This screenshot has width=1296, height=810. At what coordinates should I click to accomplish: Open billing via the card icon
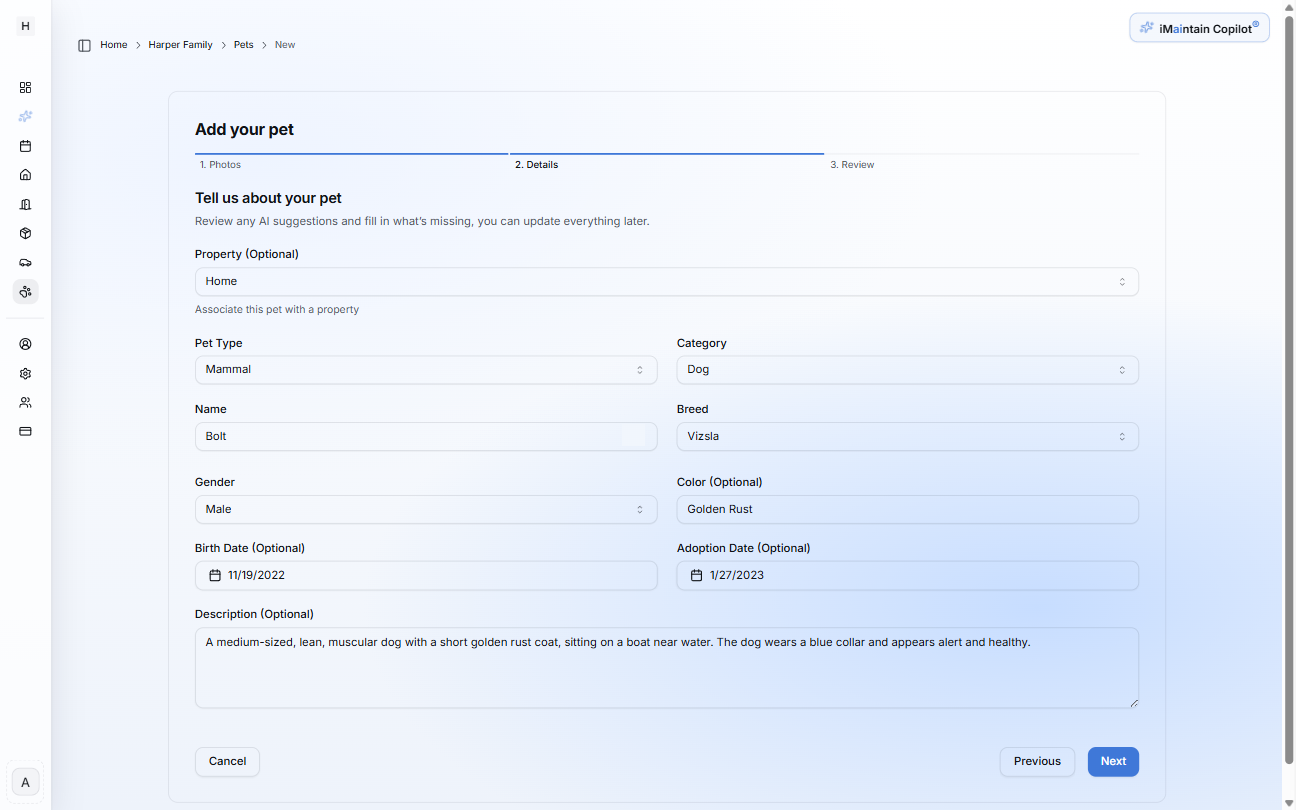[x=25, y=430]
